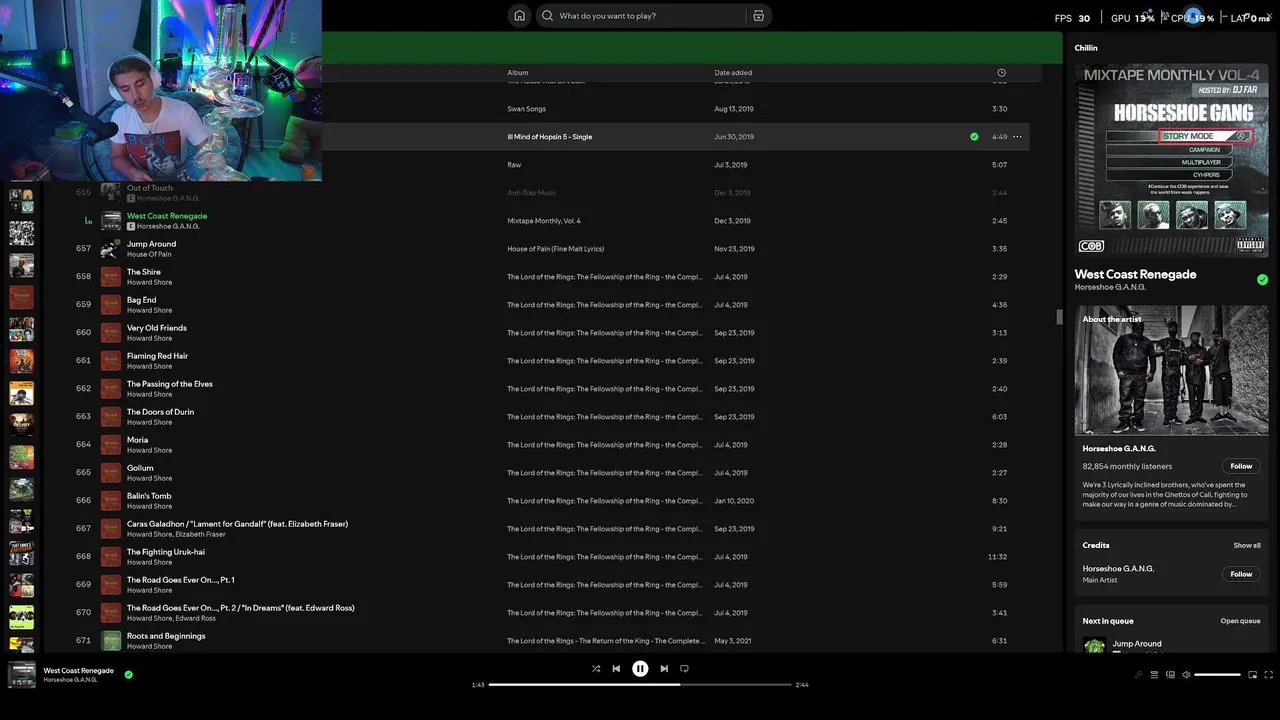Open more options on Ill Mind of Hopsin row

(1017, 137)
